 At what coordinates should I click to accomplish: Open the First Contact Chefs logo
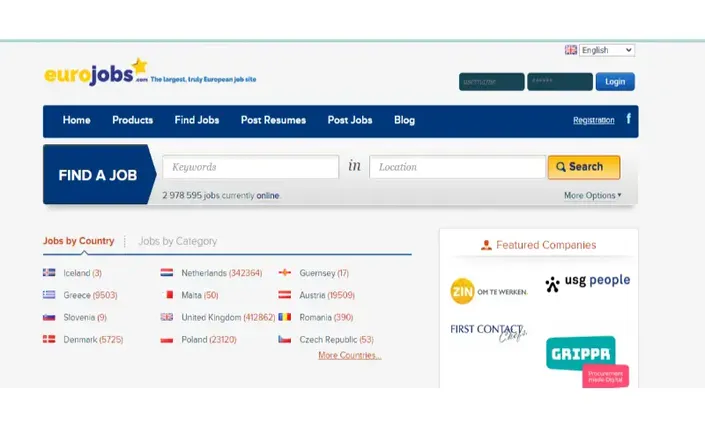tap(489, 332)
